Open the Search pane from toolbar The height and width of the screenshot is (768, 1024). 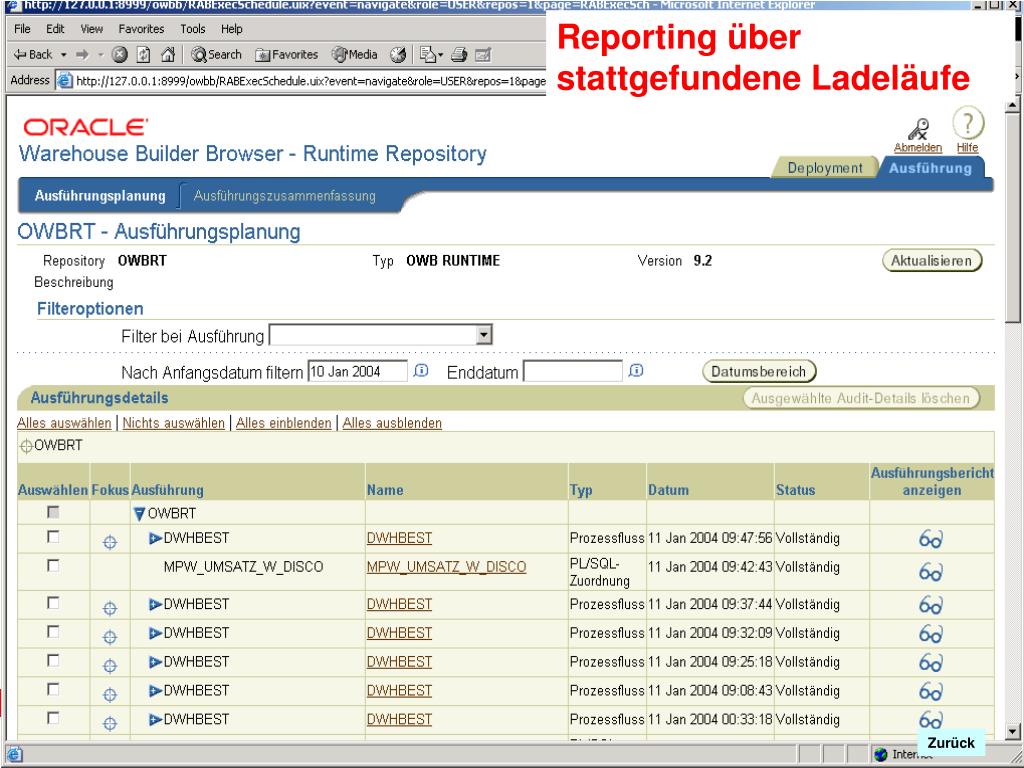(x=216, y=55)
